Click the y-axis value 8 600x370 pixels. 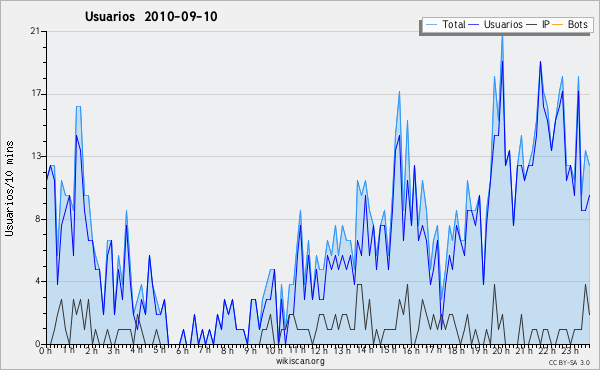point(38,219)
